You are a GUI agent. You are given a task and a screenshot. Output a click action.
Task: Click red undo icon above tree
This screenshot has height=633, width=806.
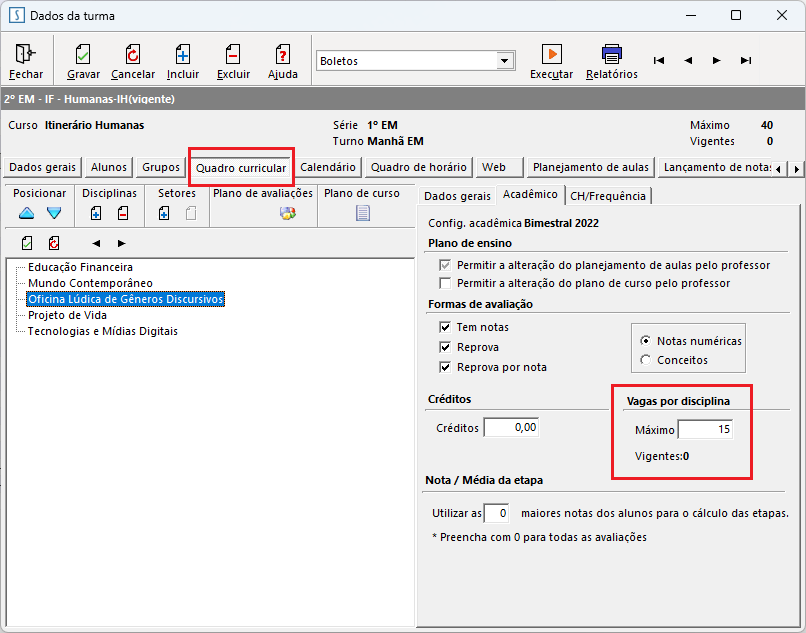(53, 243)
